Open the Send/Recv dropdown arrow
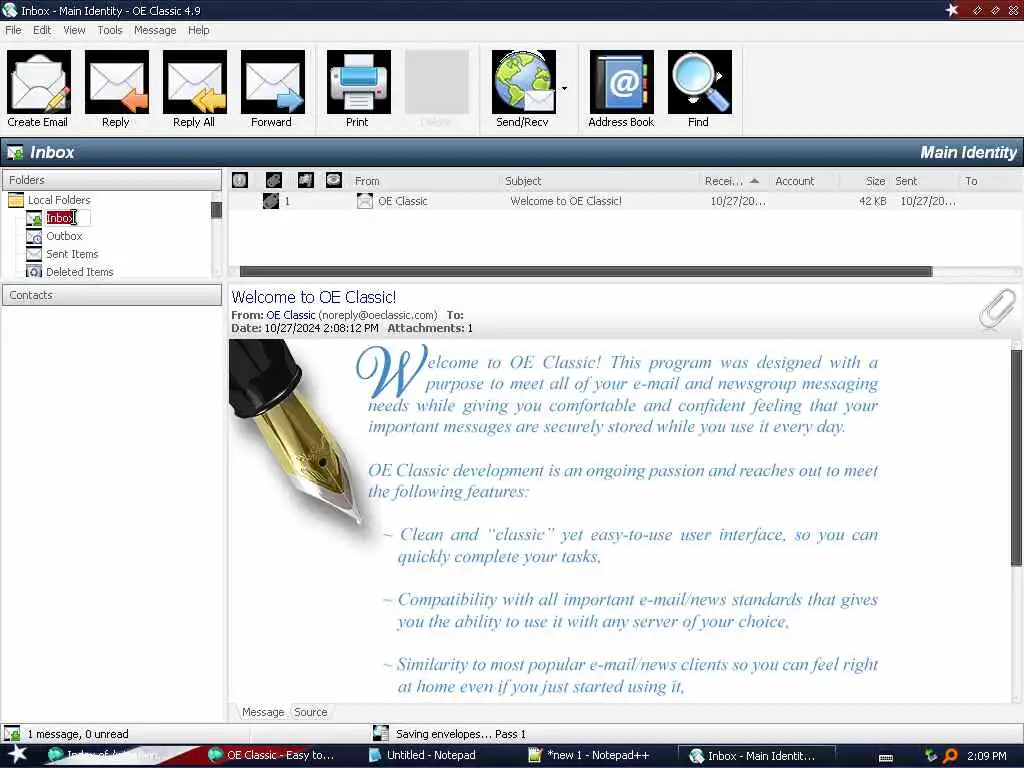The height and width of the screenshot is (768, 1024). coord(564,88)
